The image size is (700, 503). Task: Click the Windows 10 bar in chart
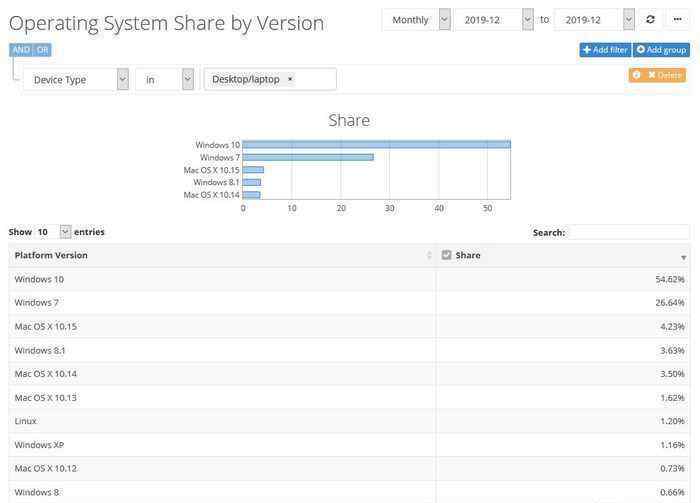pos(376,144)
